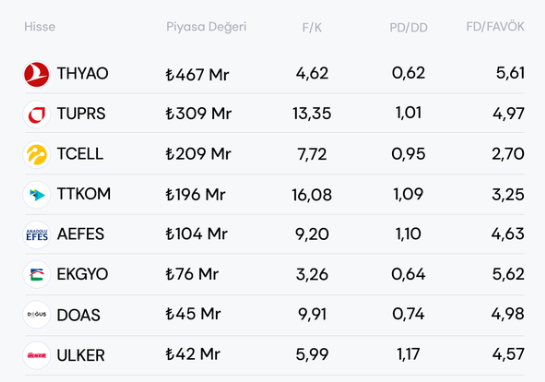
Task: Open the TTKOM logo icon
Action: click(36, 195)
